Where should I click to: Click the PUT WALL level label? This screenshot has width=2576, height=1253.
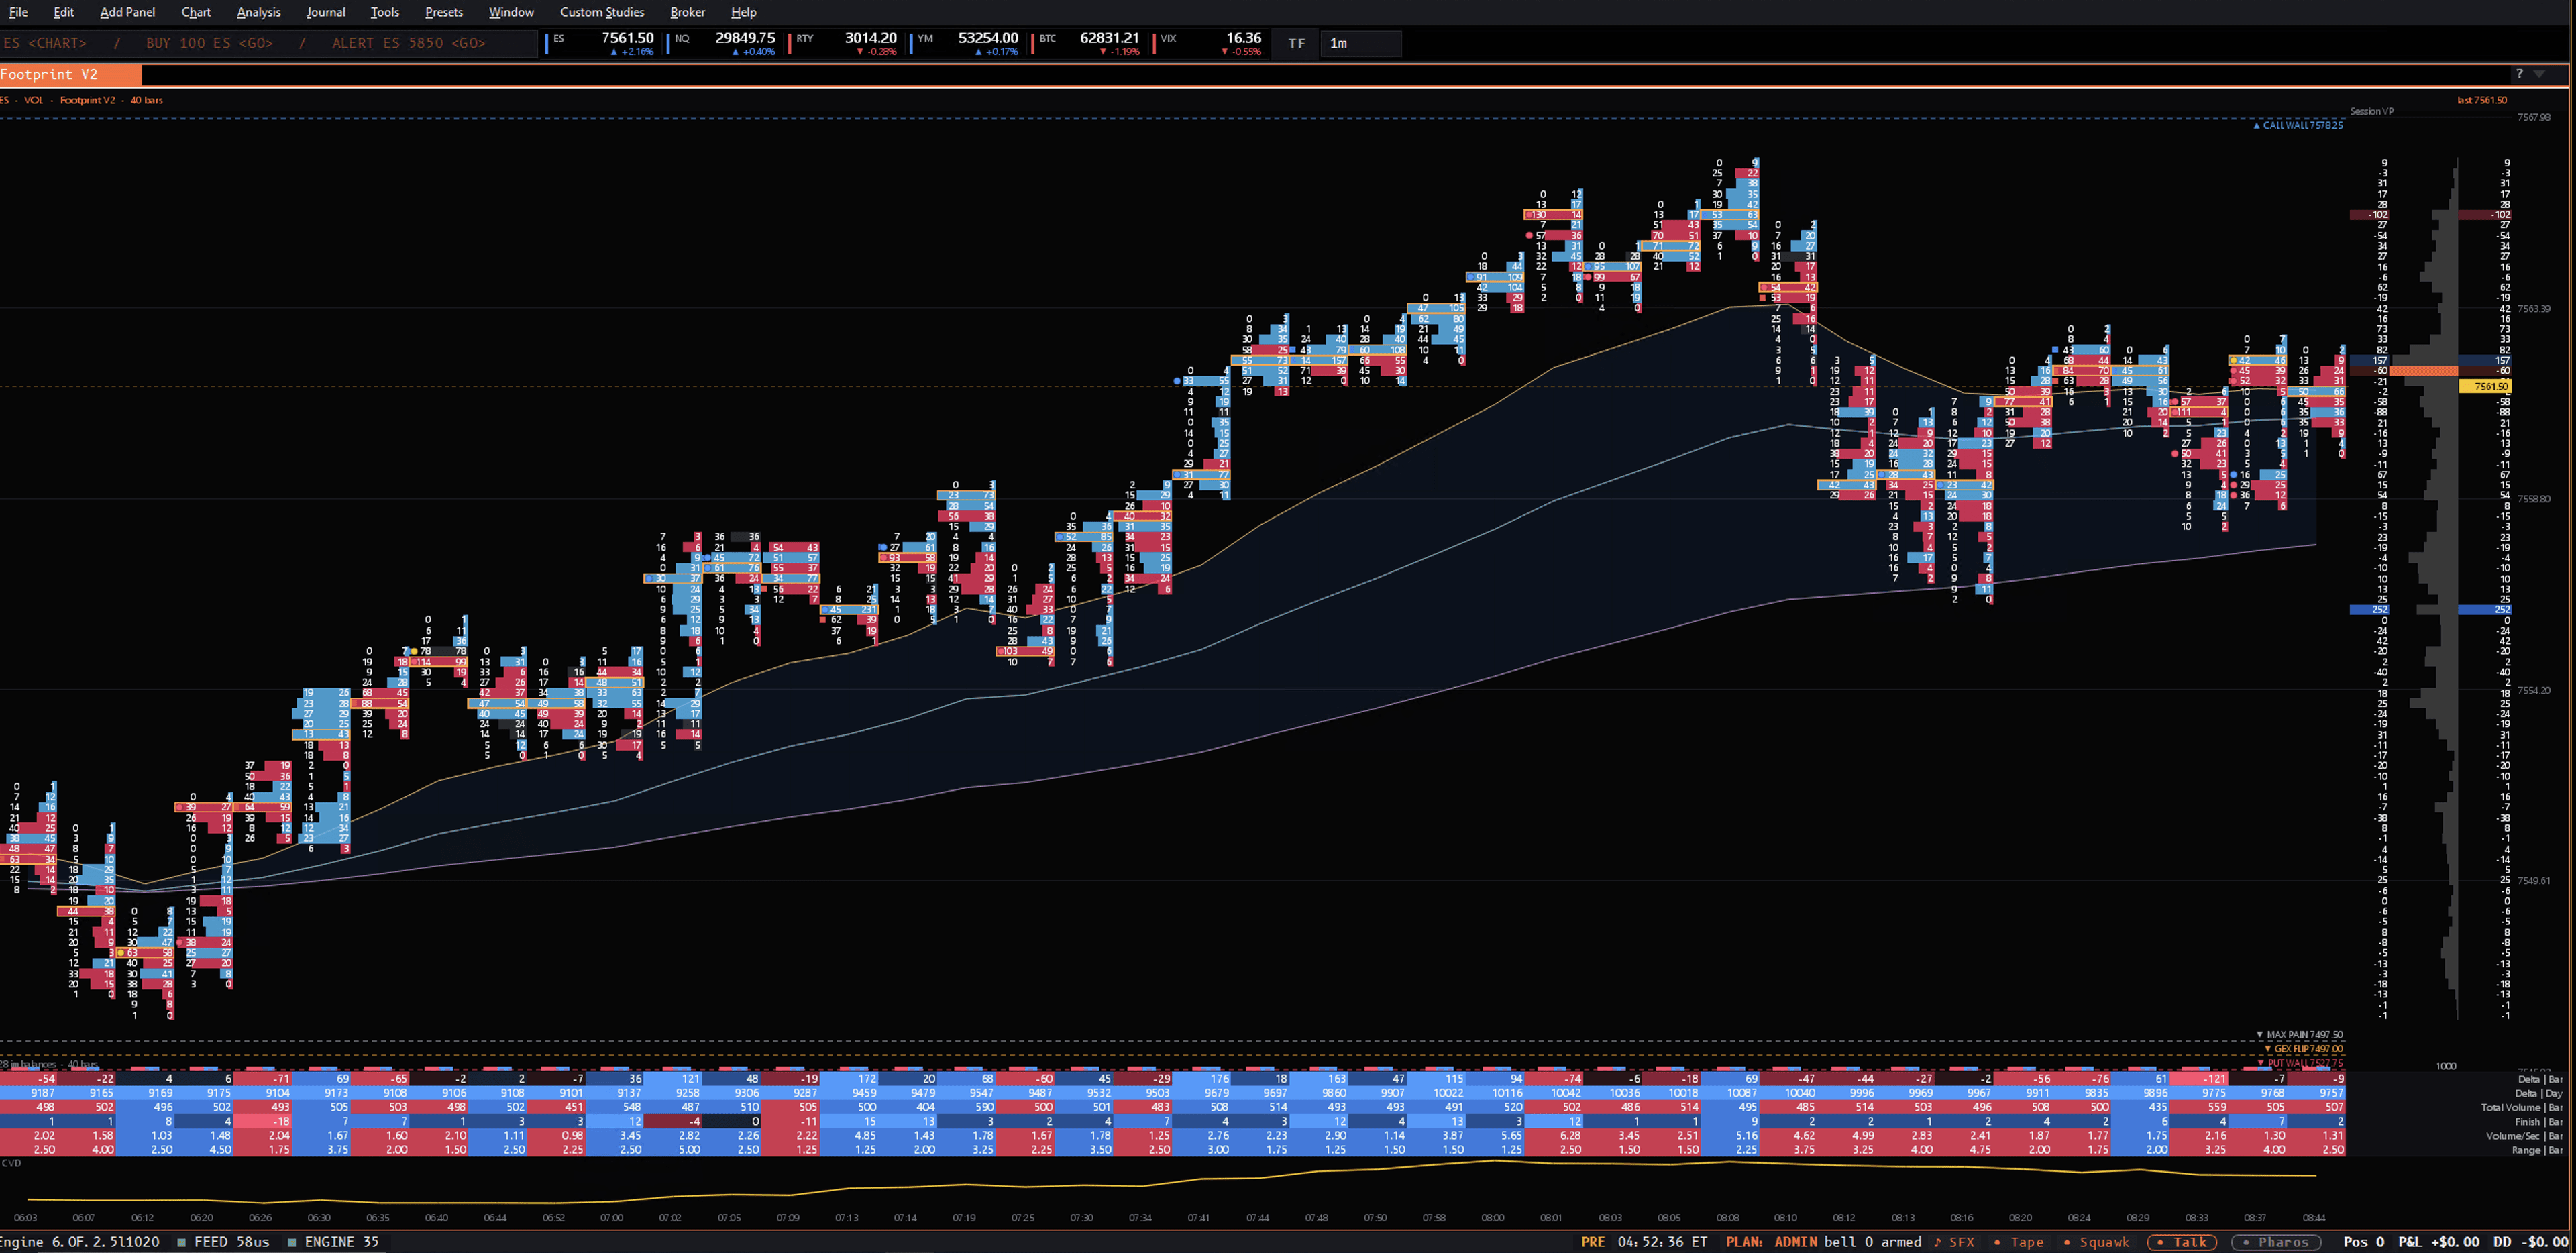click(x=2301, y=1063)
